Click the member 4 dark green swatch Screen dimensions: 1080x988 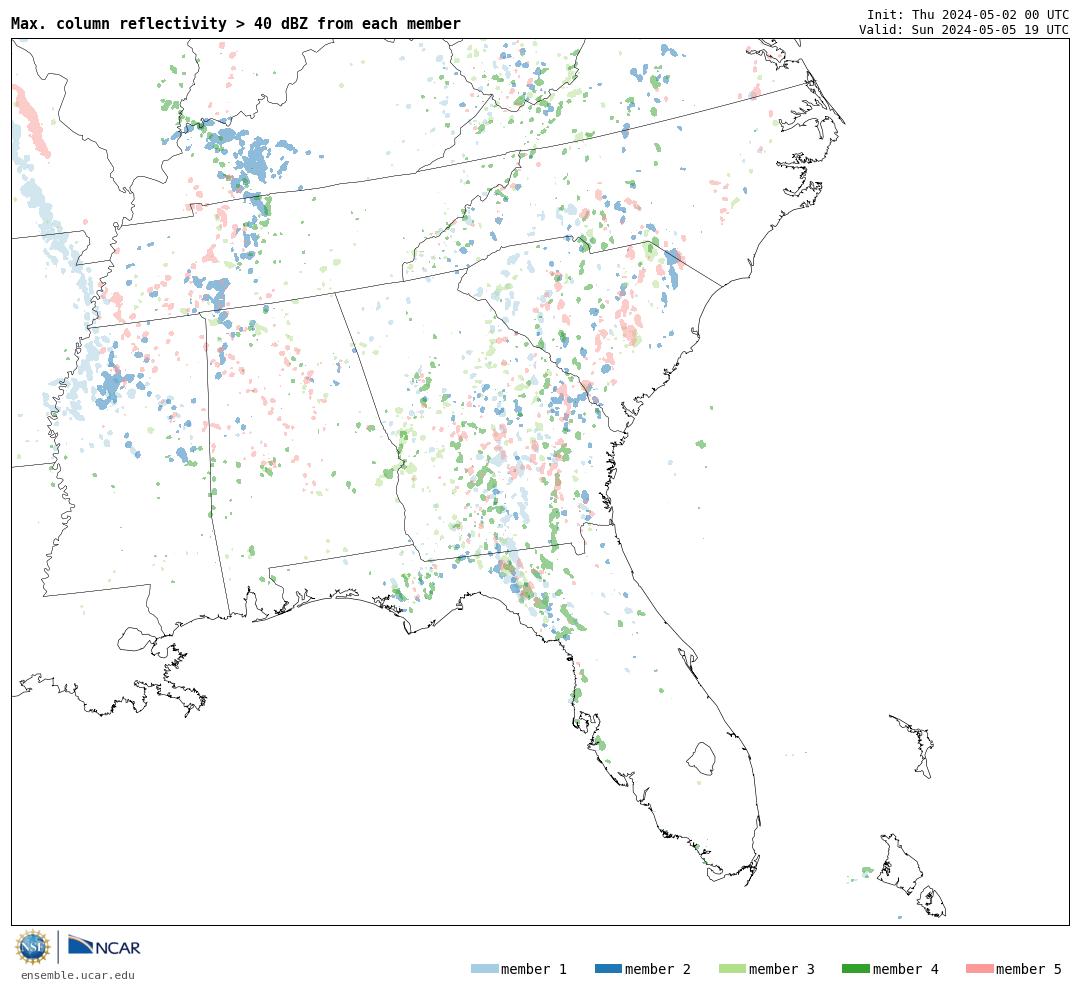pyautogui.click(x=855, y=969)
